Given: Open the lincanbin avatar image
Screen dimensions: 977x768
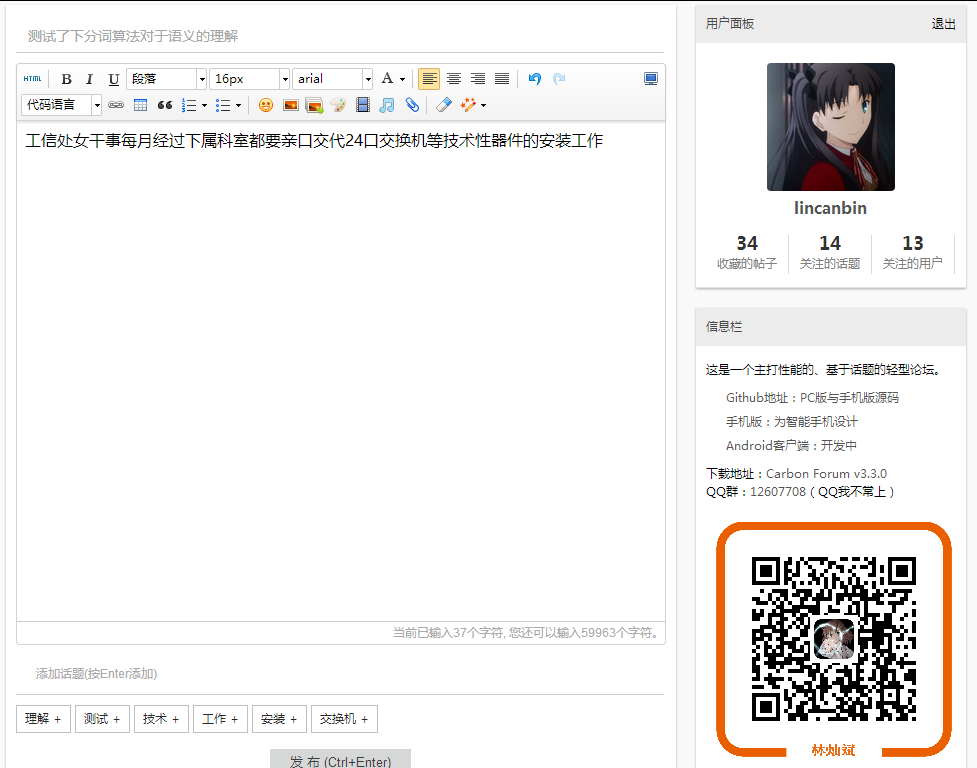Looking at the screenshot, I should [831, 127].
